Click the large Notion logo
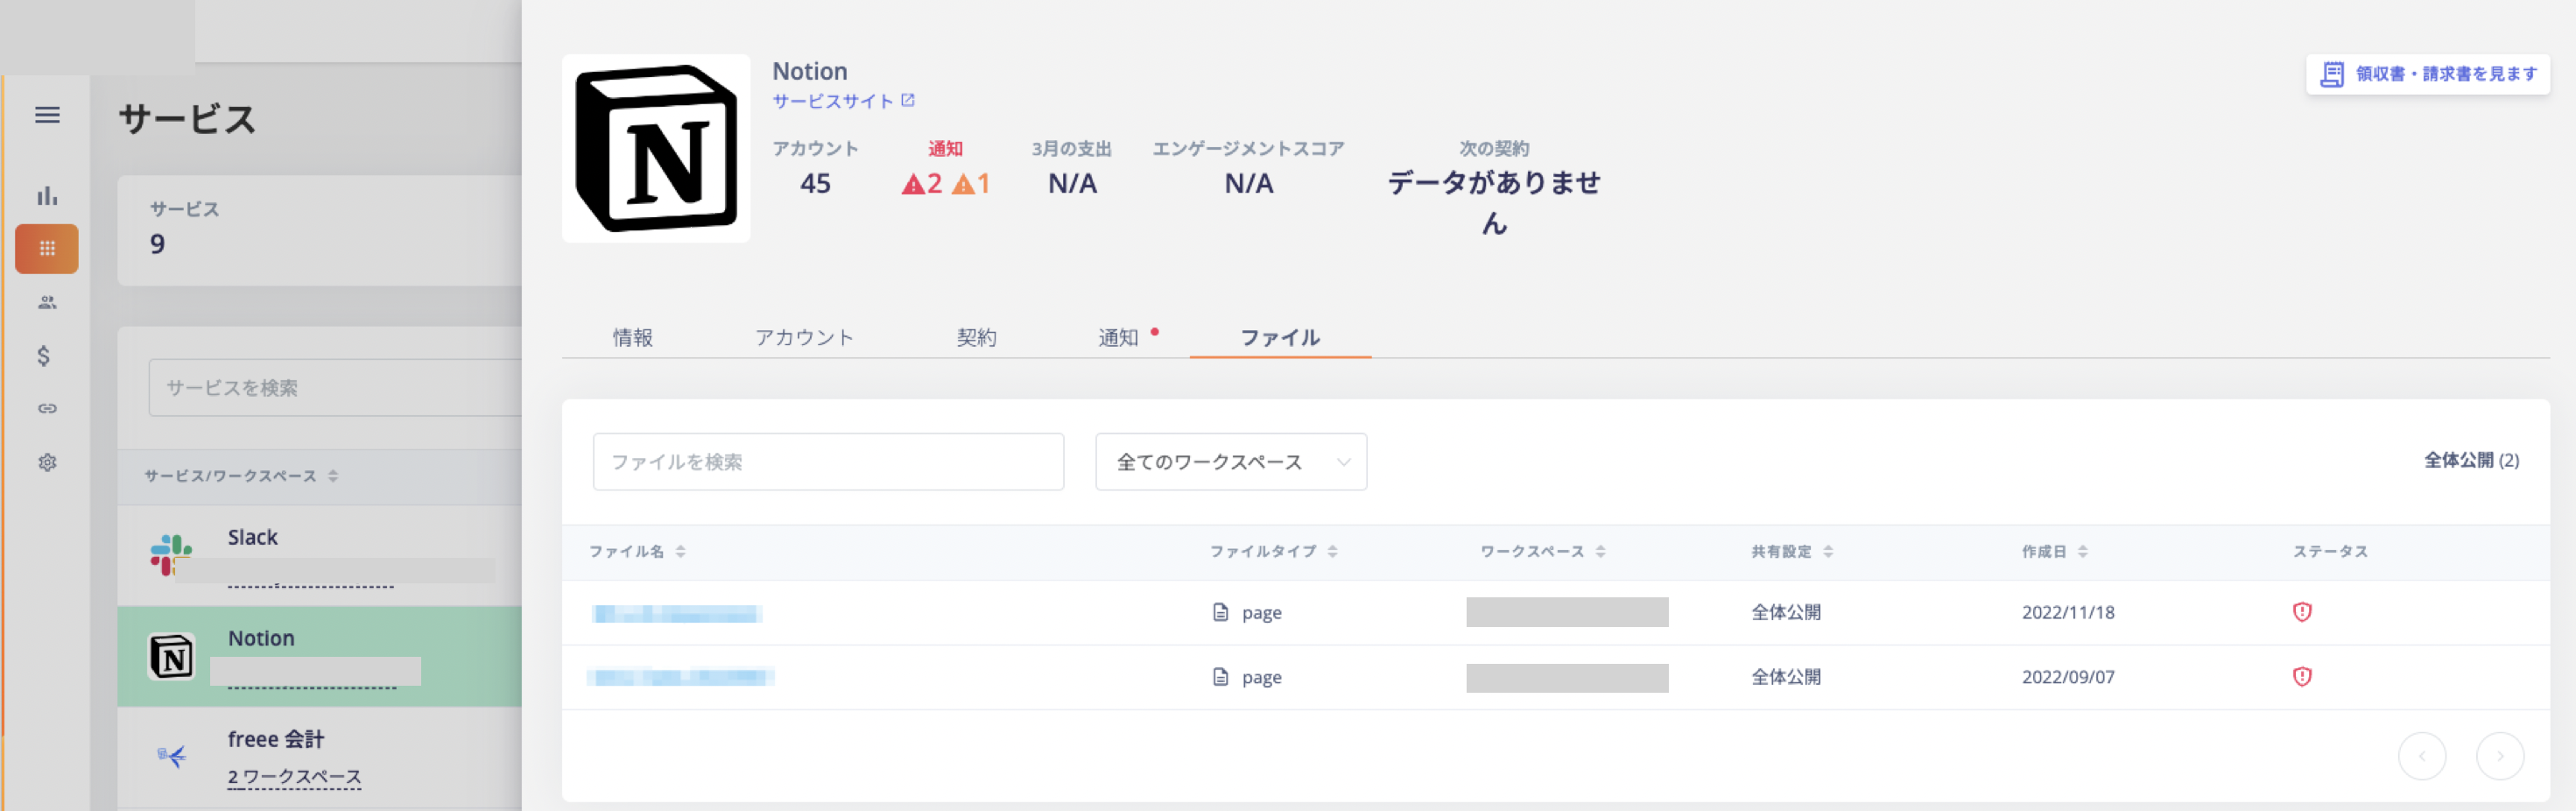This screenshot has height=811, width=2576. click(656, 148)
